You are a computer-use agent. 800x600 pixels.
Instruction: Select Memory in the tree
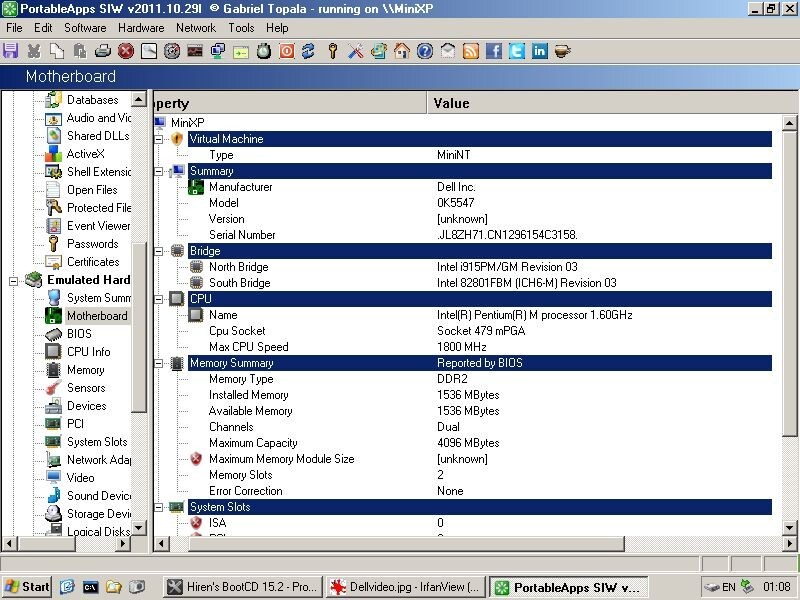click(x=85, y=370)
